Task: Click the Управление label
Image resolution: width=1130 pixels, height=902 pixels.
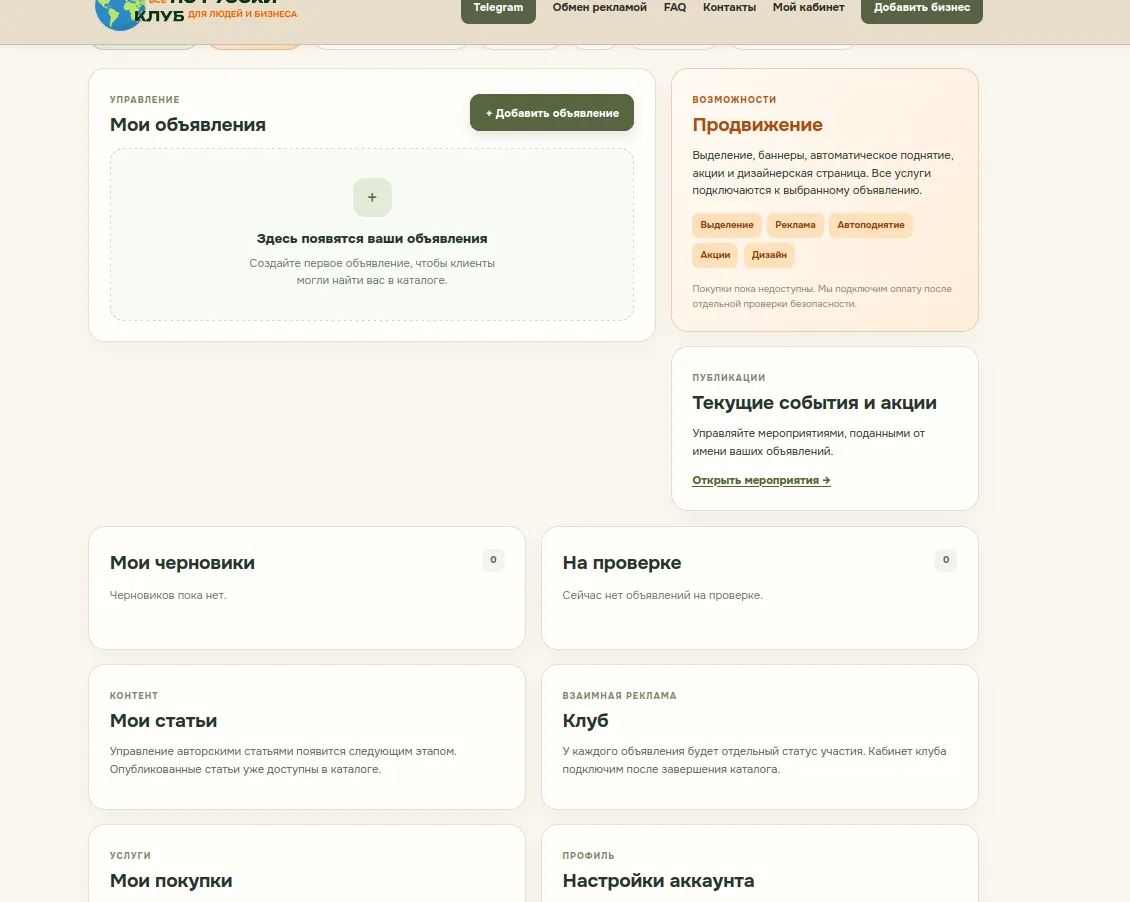Action: (144, 99)
